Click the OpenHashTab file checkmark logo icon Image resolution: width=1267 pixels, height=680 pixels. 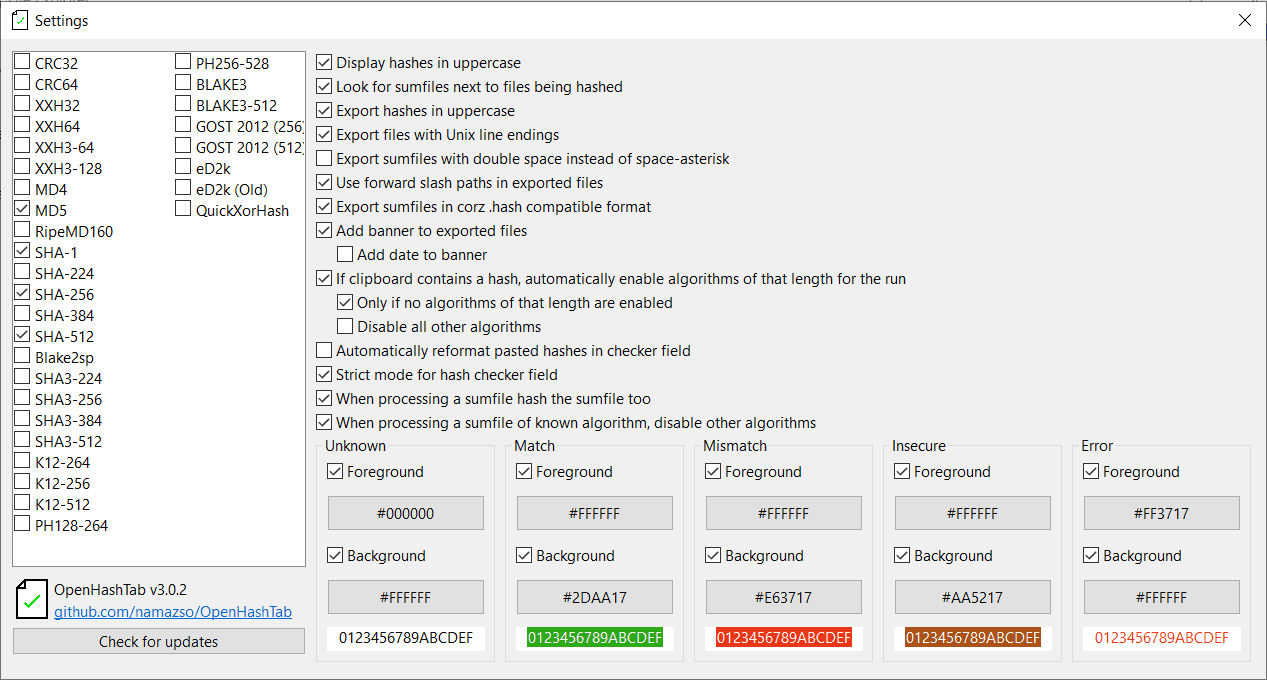click(32, 599)
